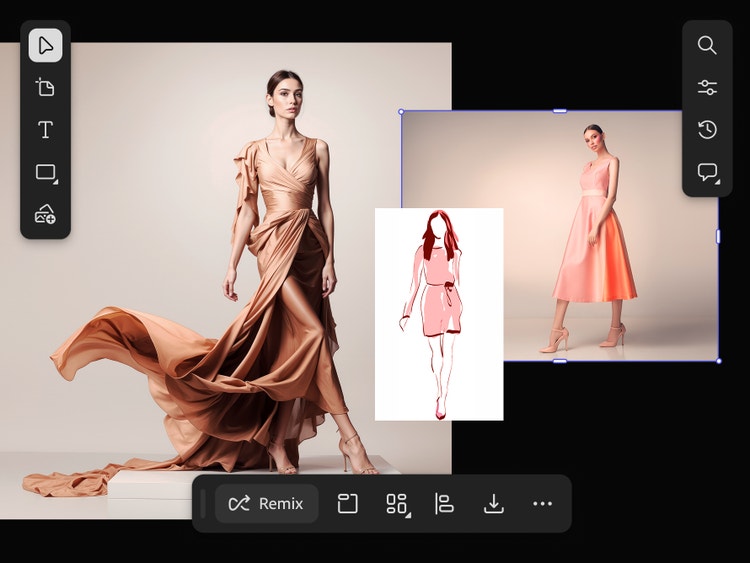The width and height of the screenshot is (750, 563).
Task: Click the top-left corner selection handle
Action: 401,111
